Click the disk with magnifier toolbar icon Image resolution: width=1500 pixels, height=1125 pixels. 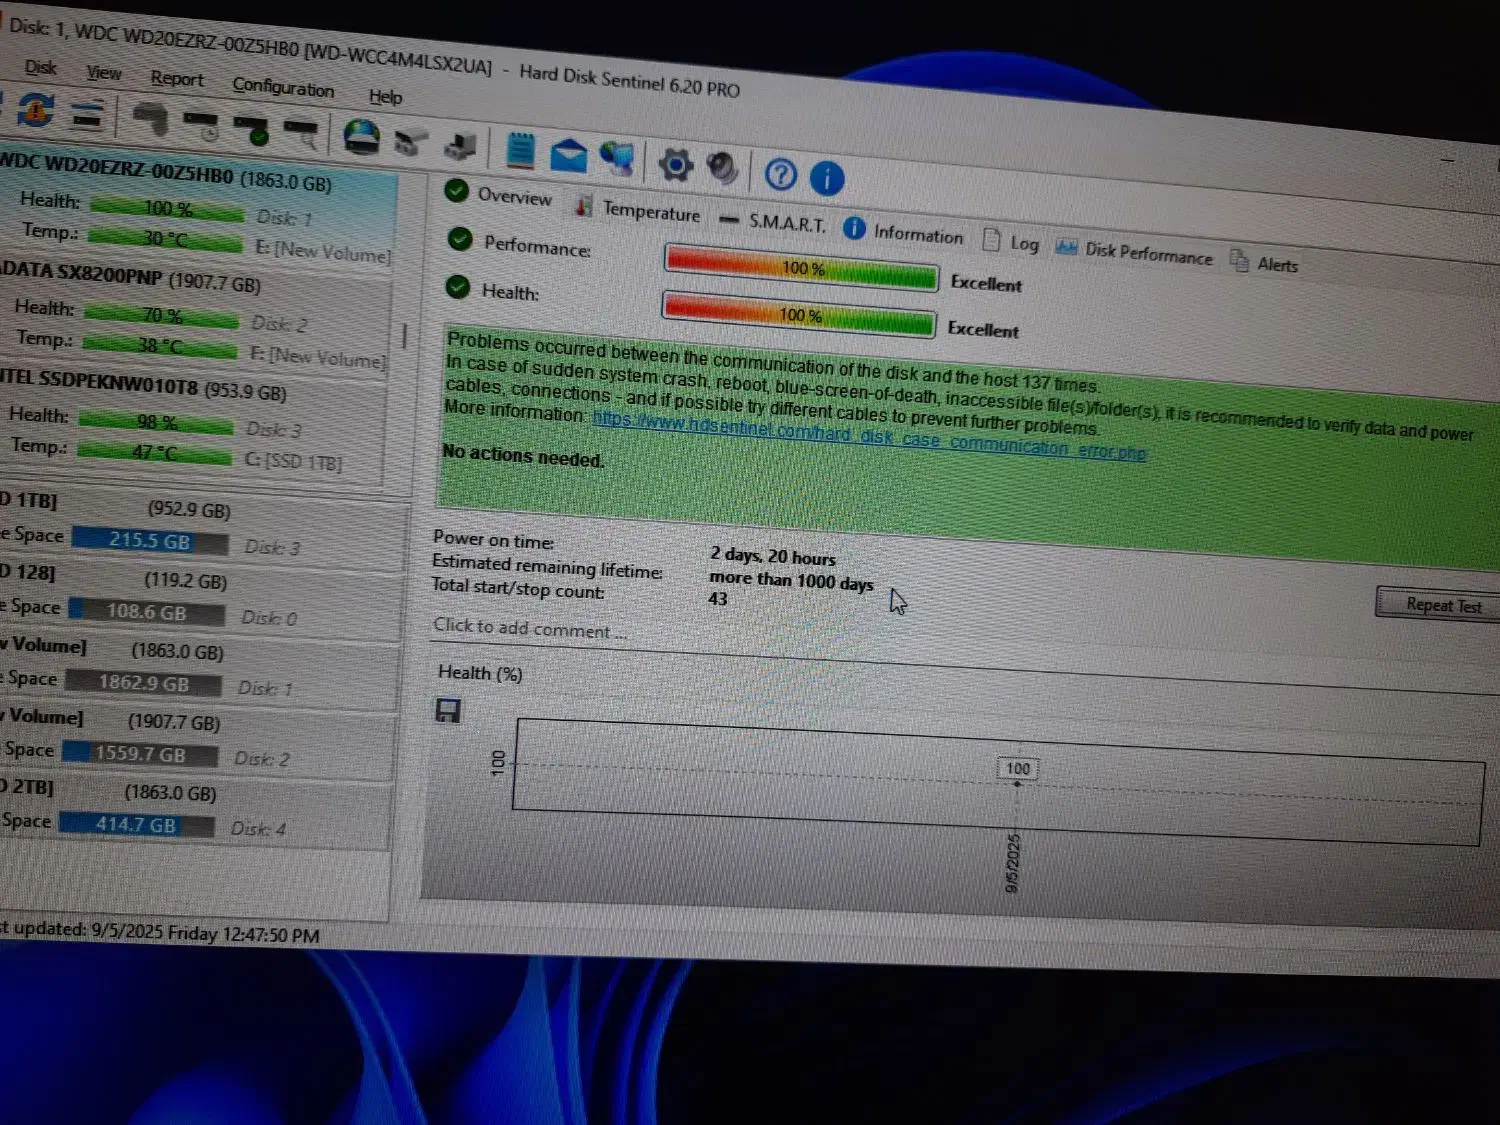point(300,133)
